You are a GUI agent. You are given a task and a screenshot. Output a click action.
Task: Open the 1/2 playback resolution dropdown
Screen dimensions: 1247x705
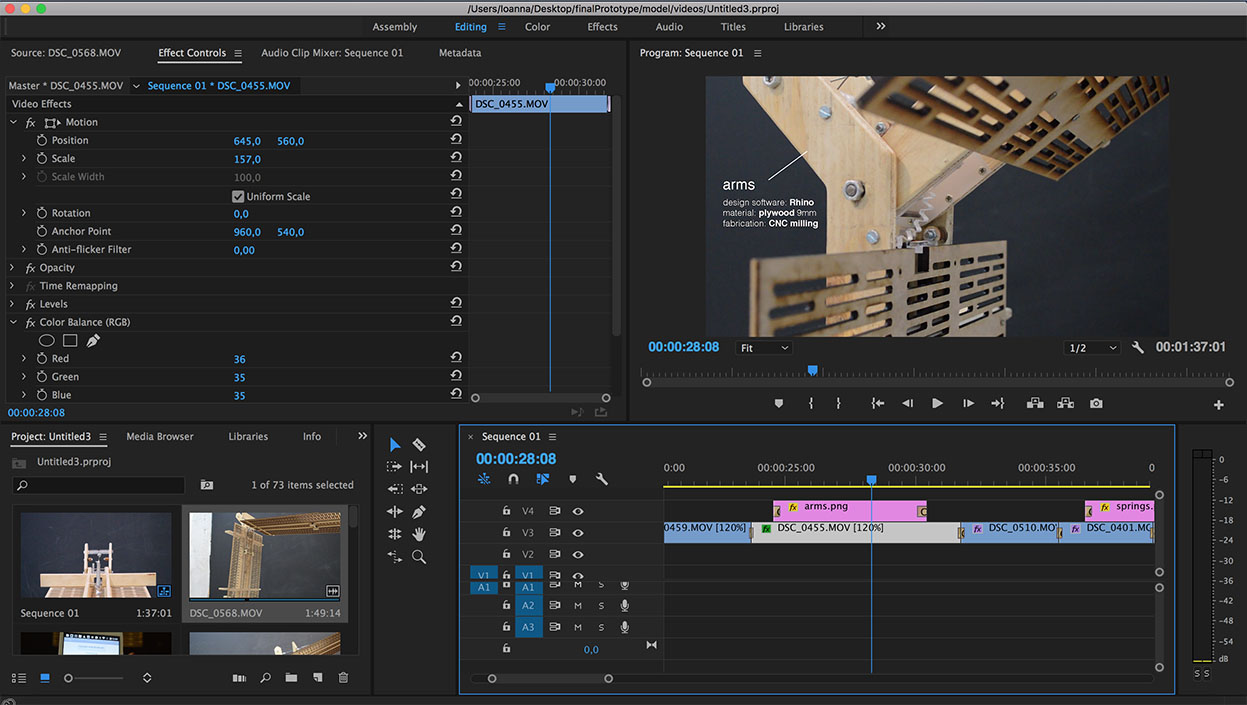click(x=1089, y=347)
